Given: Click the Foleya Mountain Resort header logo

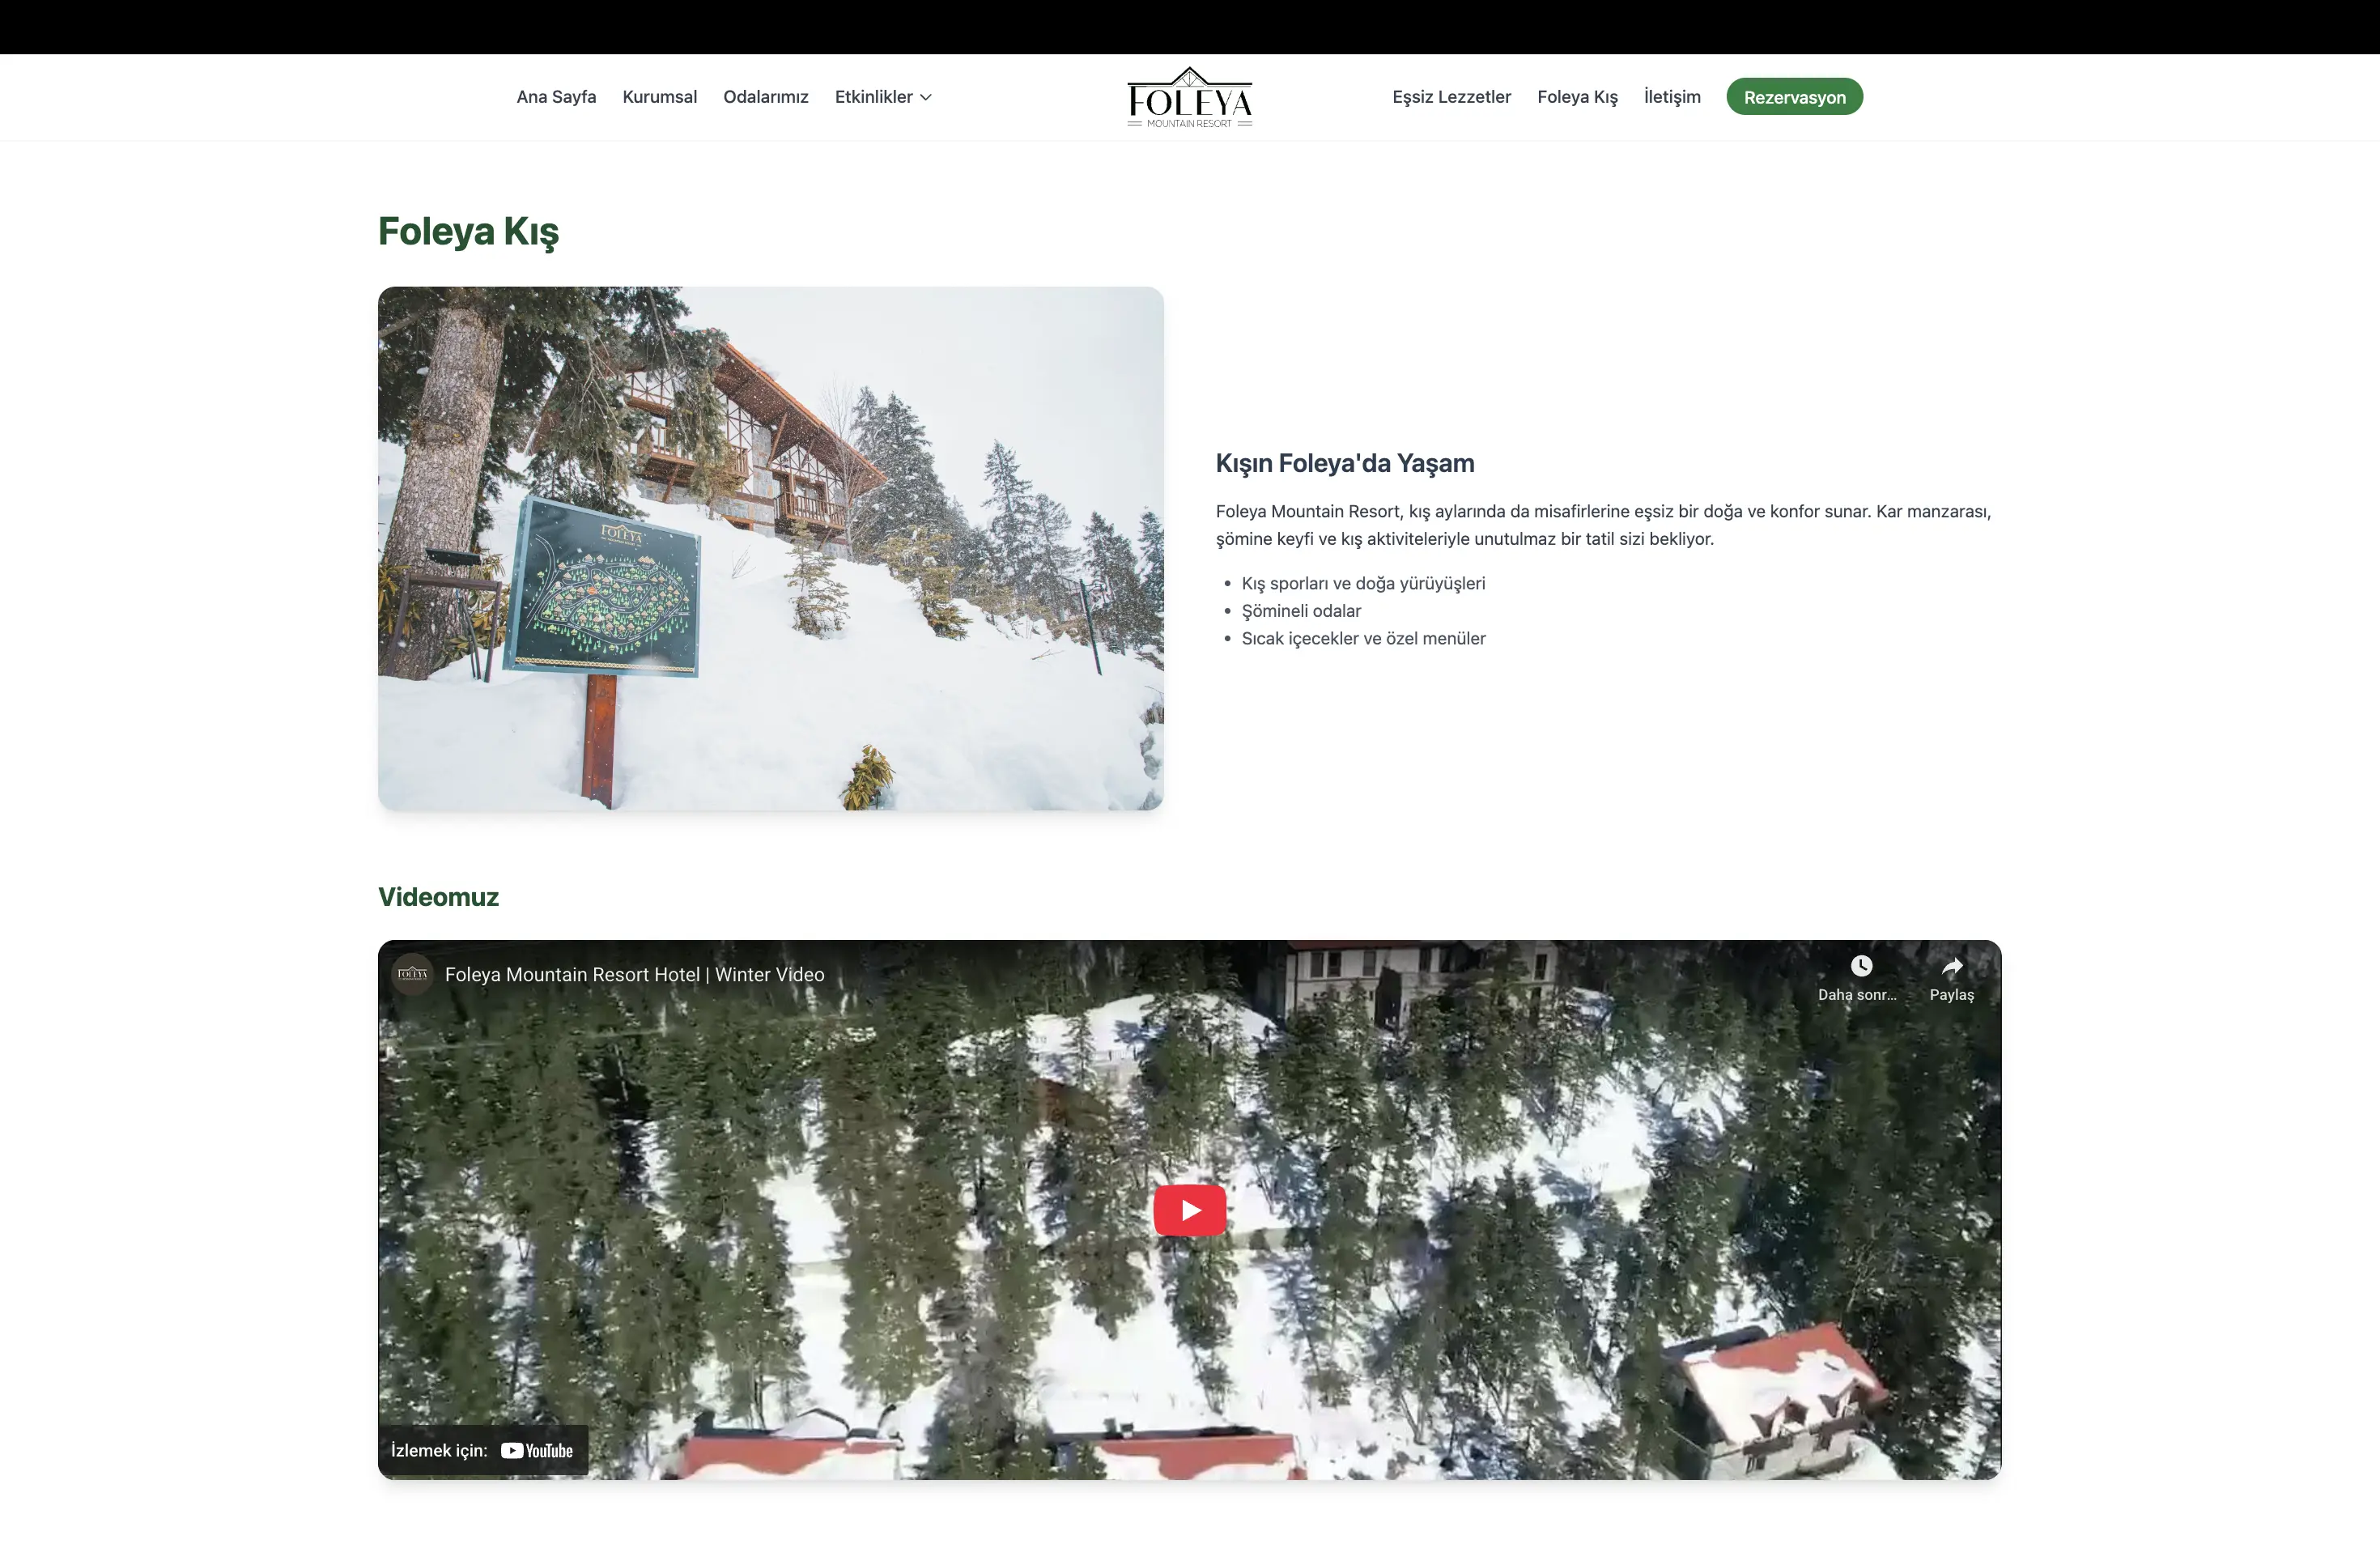Looking at the screenshot, I should (1189, 98).
